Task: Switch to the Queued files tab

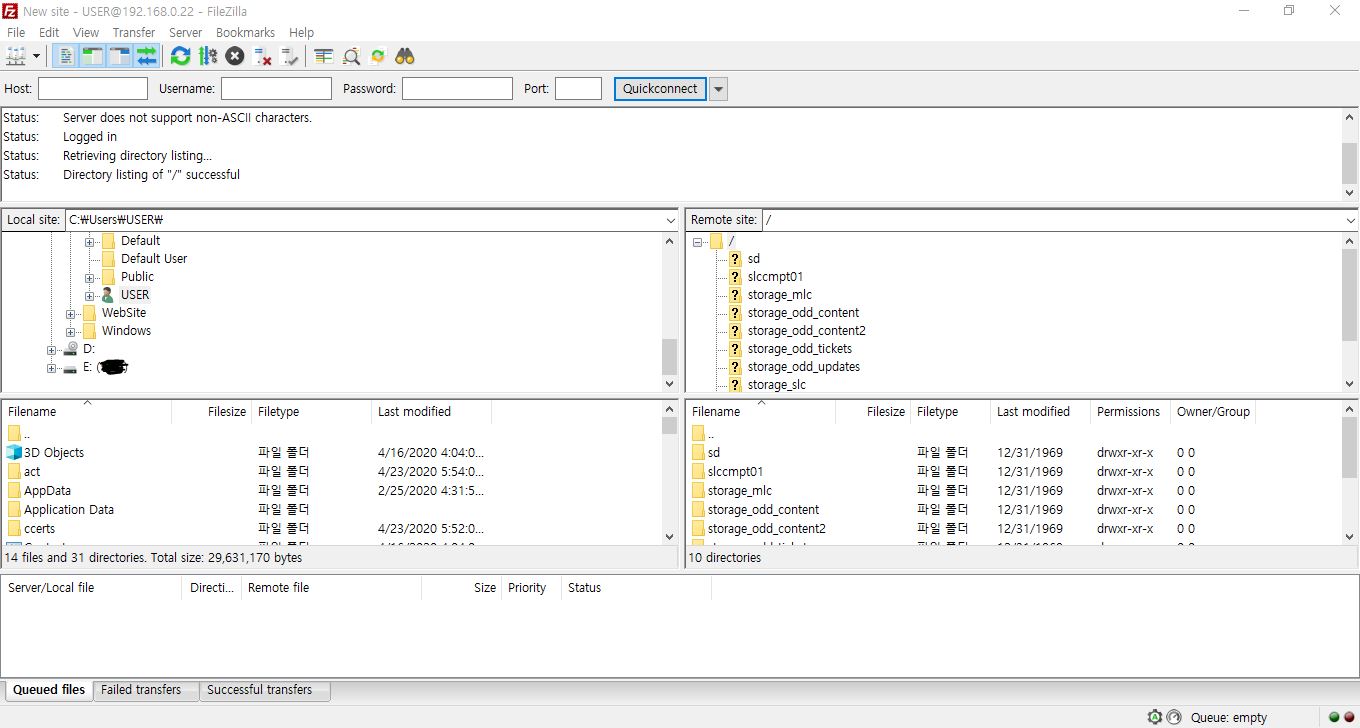Action: point(49,690)
